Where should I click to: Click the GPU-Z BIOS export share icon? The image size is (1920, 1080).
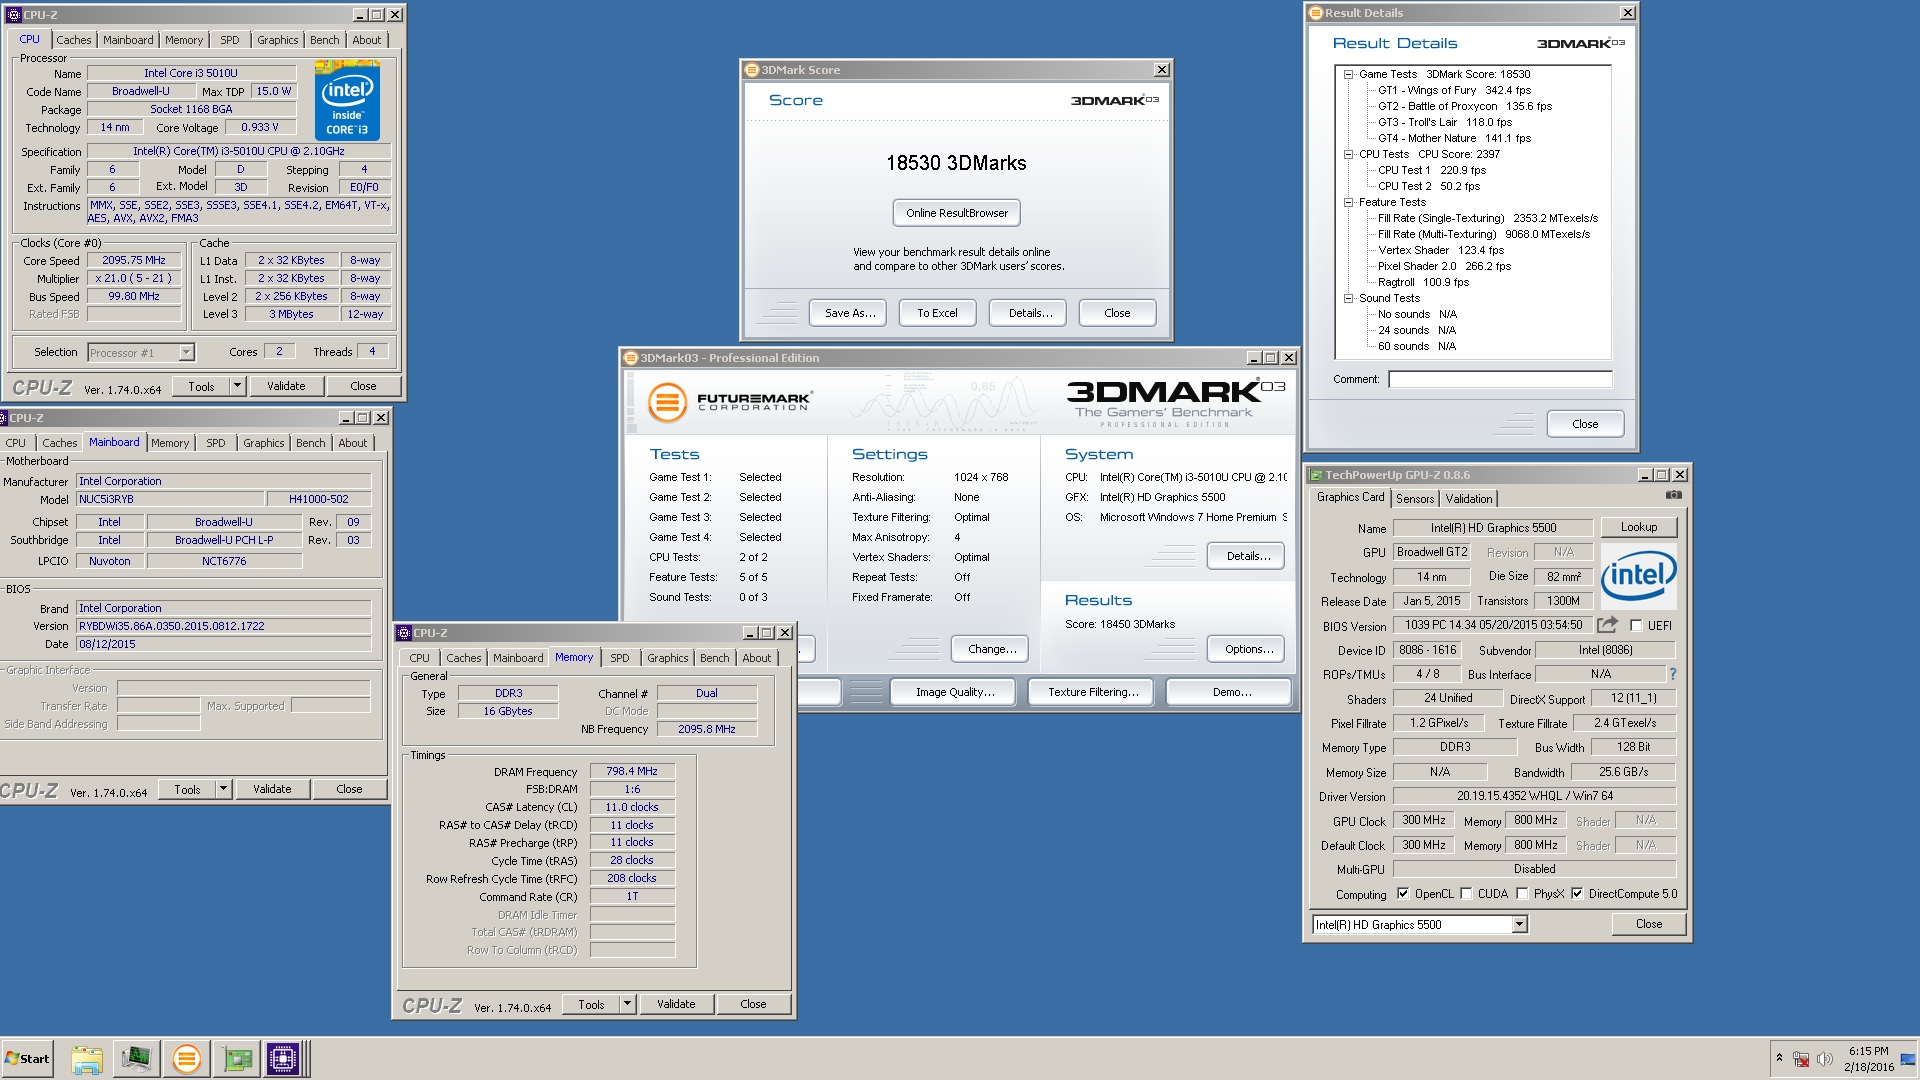1607,625
